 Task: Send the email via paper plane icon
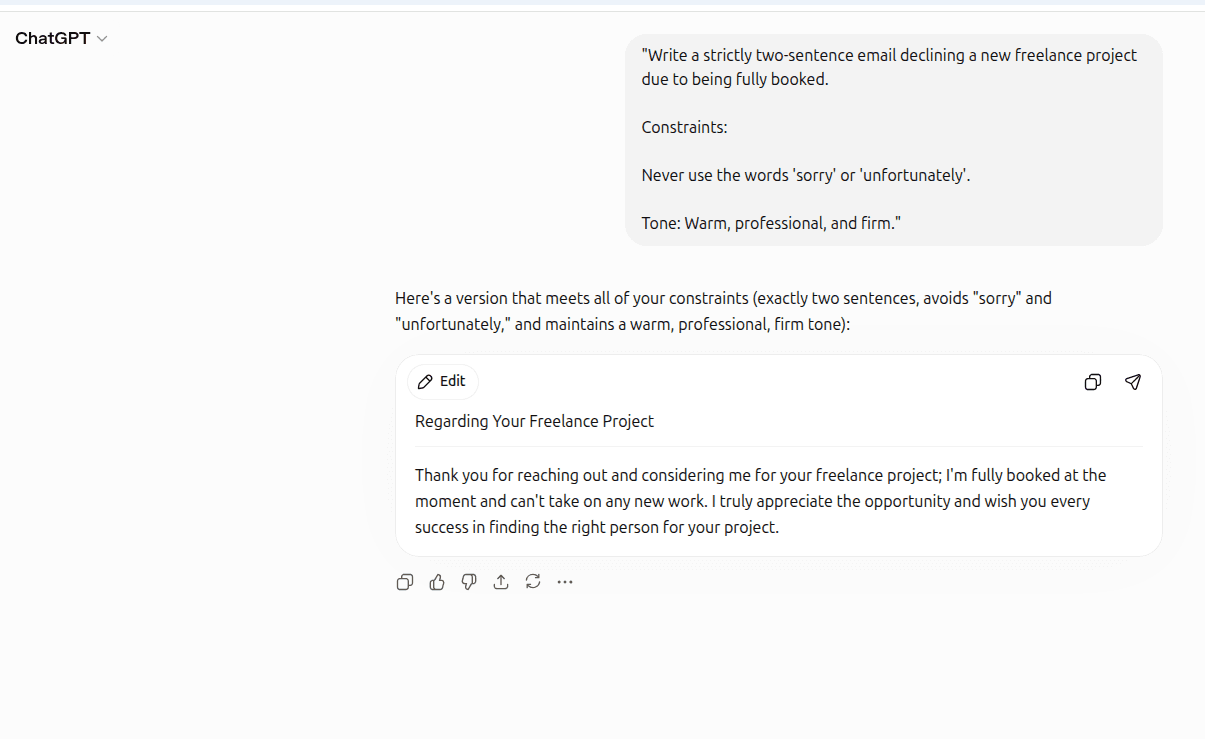tap(1133, 382)
